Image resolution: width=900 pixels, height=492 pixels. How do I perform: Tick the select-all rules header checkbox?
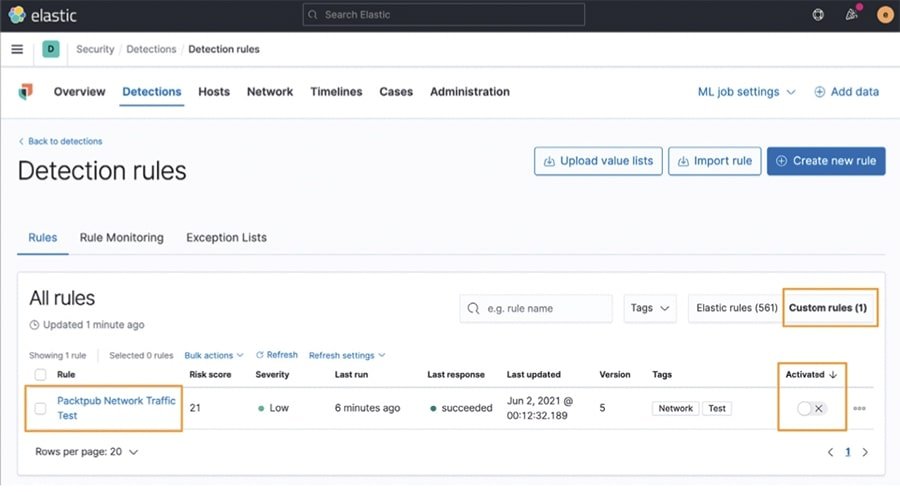pyautogui.click(x=41, y=375)
